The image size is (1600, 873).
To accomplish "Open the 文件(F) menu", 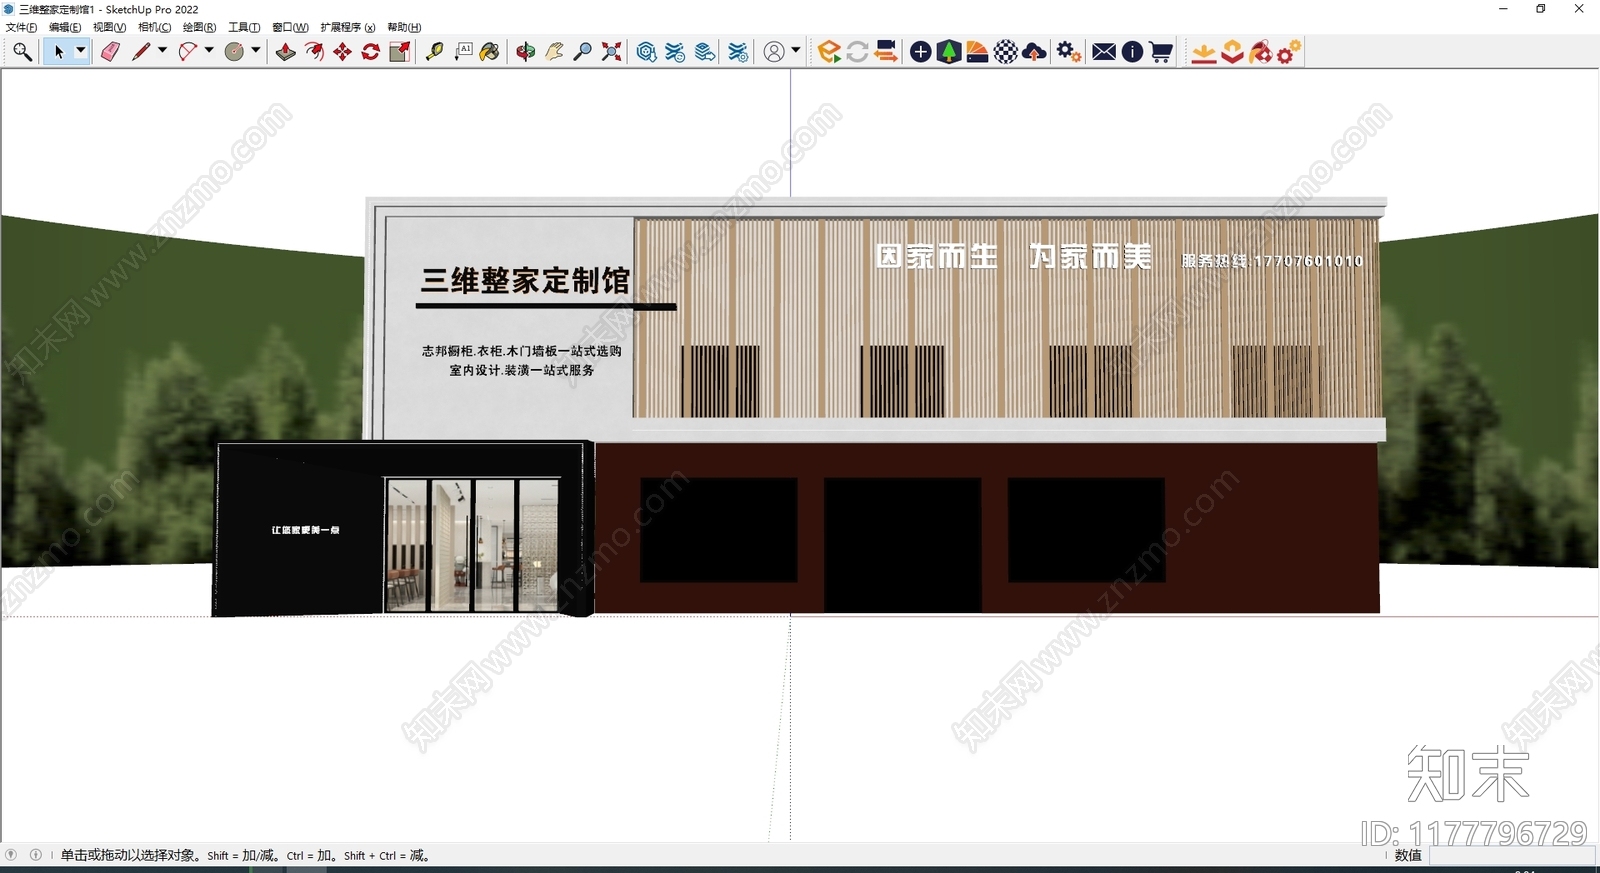I will 21,28.
